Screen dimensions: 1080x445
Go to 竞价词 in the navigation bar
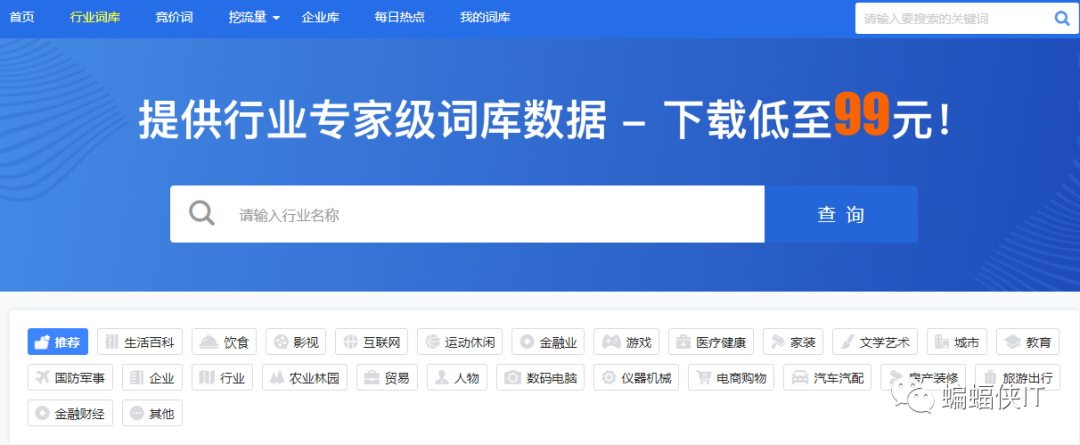tap(174, 17)
